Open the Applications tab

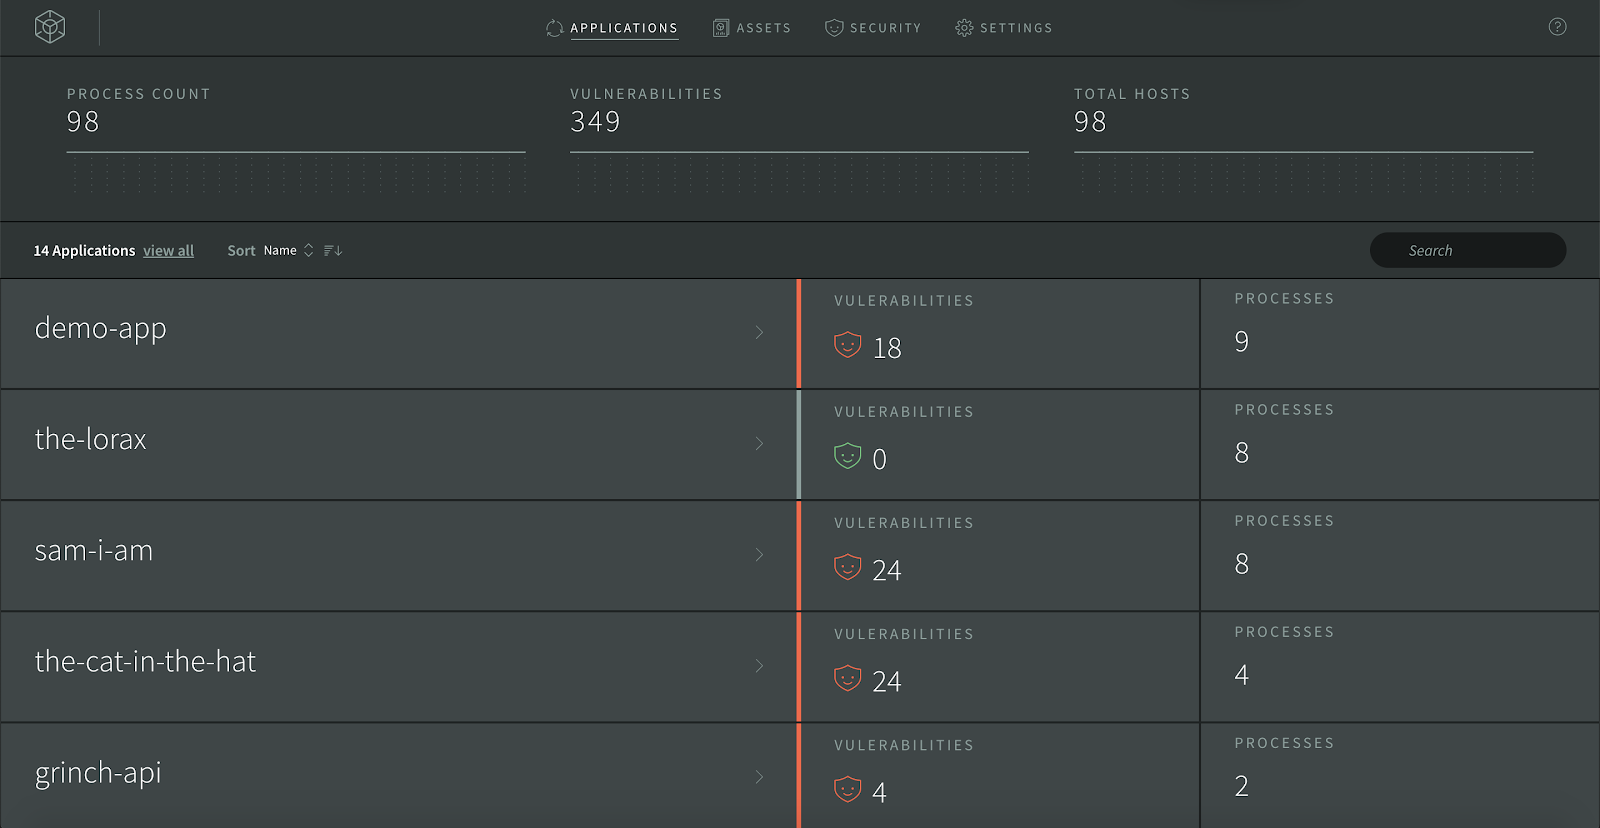pos(612,28)
